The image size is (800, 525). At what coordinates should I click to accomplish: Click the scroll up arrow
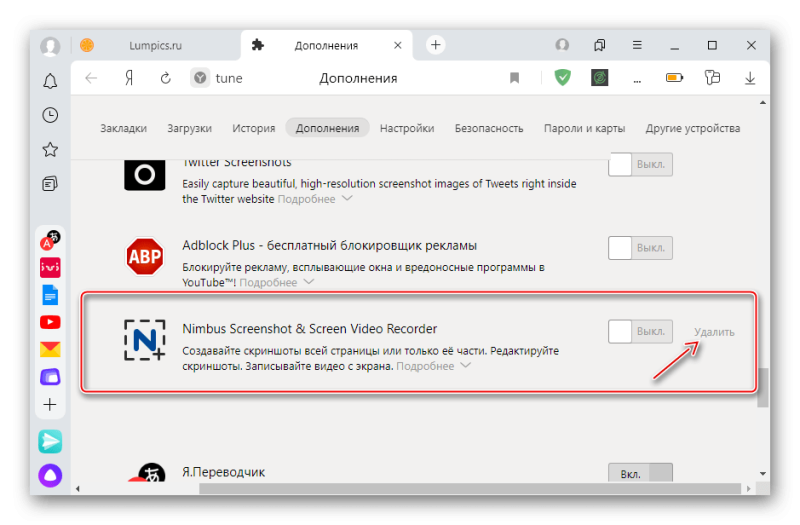(763, 103)
